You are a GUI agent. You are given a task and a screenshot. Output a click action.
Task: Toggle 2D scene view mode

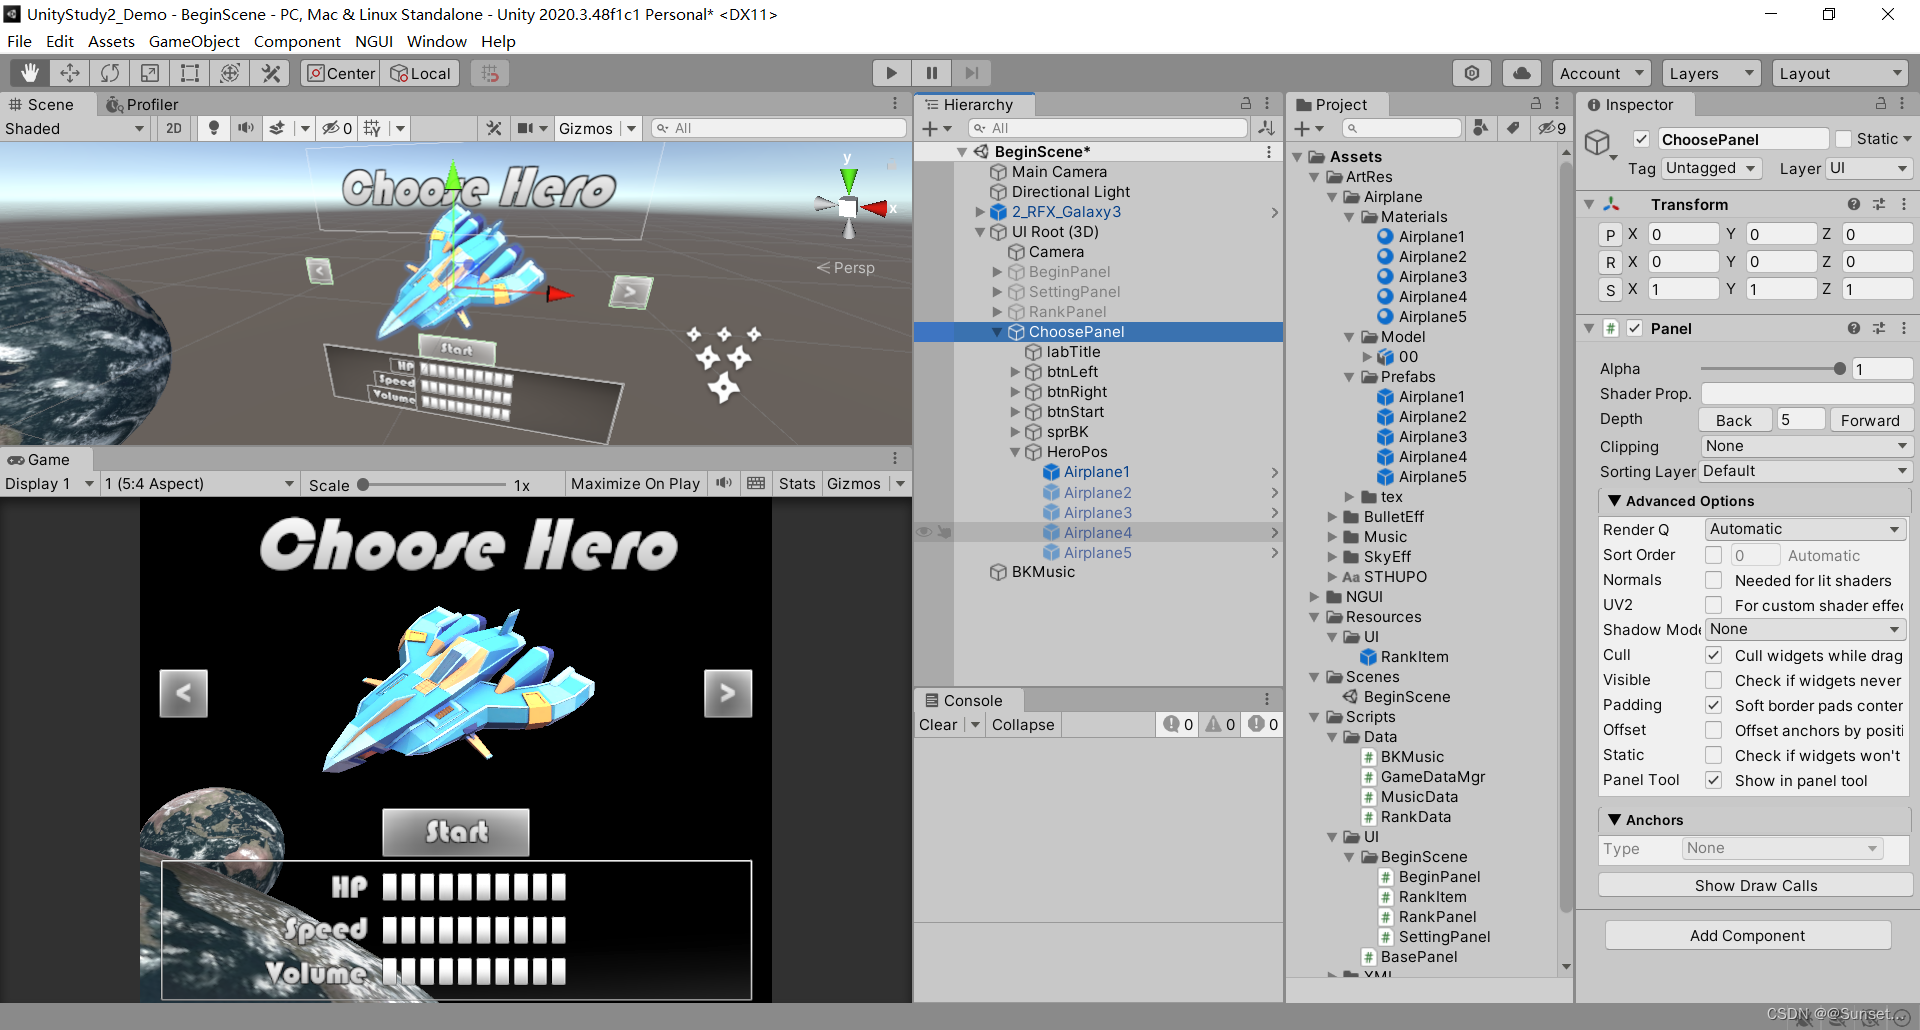[x=174, y=128]
